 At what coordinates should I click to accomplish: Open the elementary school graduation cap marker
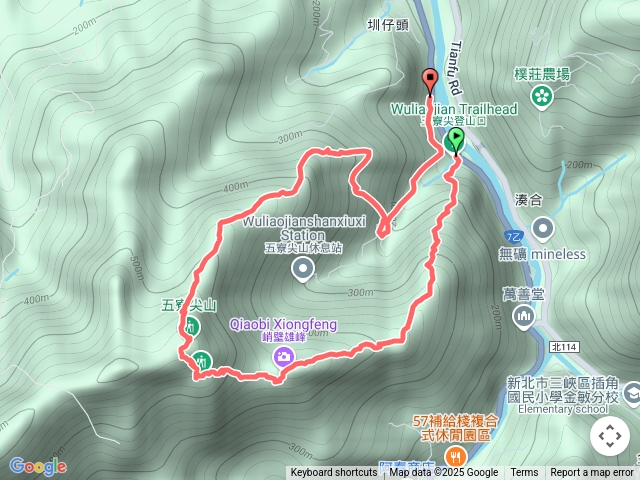[632, 393]
